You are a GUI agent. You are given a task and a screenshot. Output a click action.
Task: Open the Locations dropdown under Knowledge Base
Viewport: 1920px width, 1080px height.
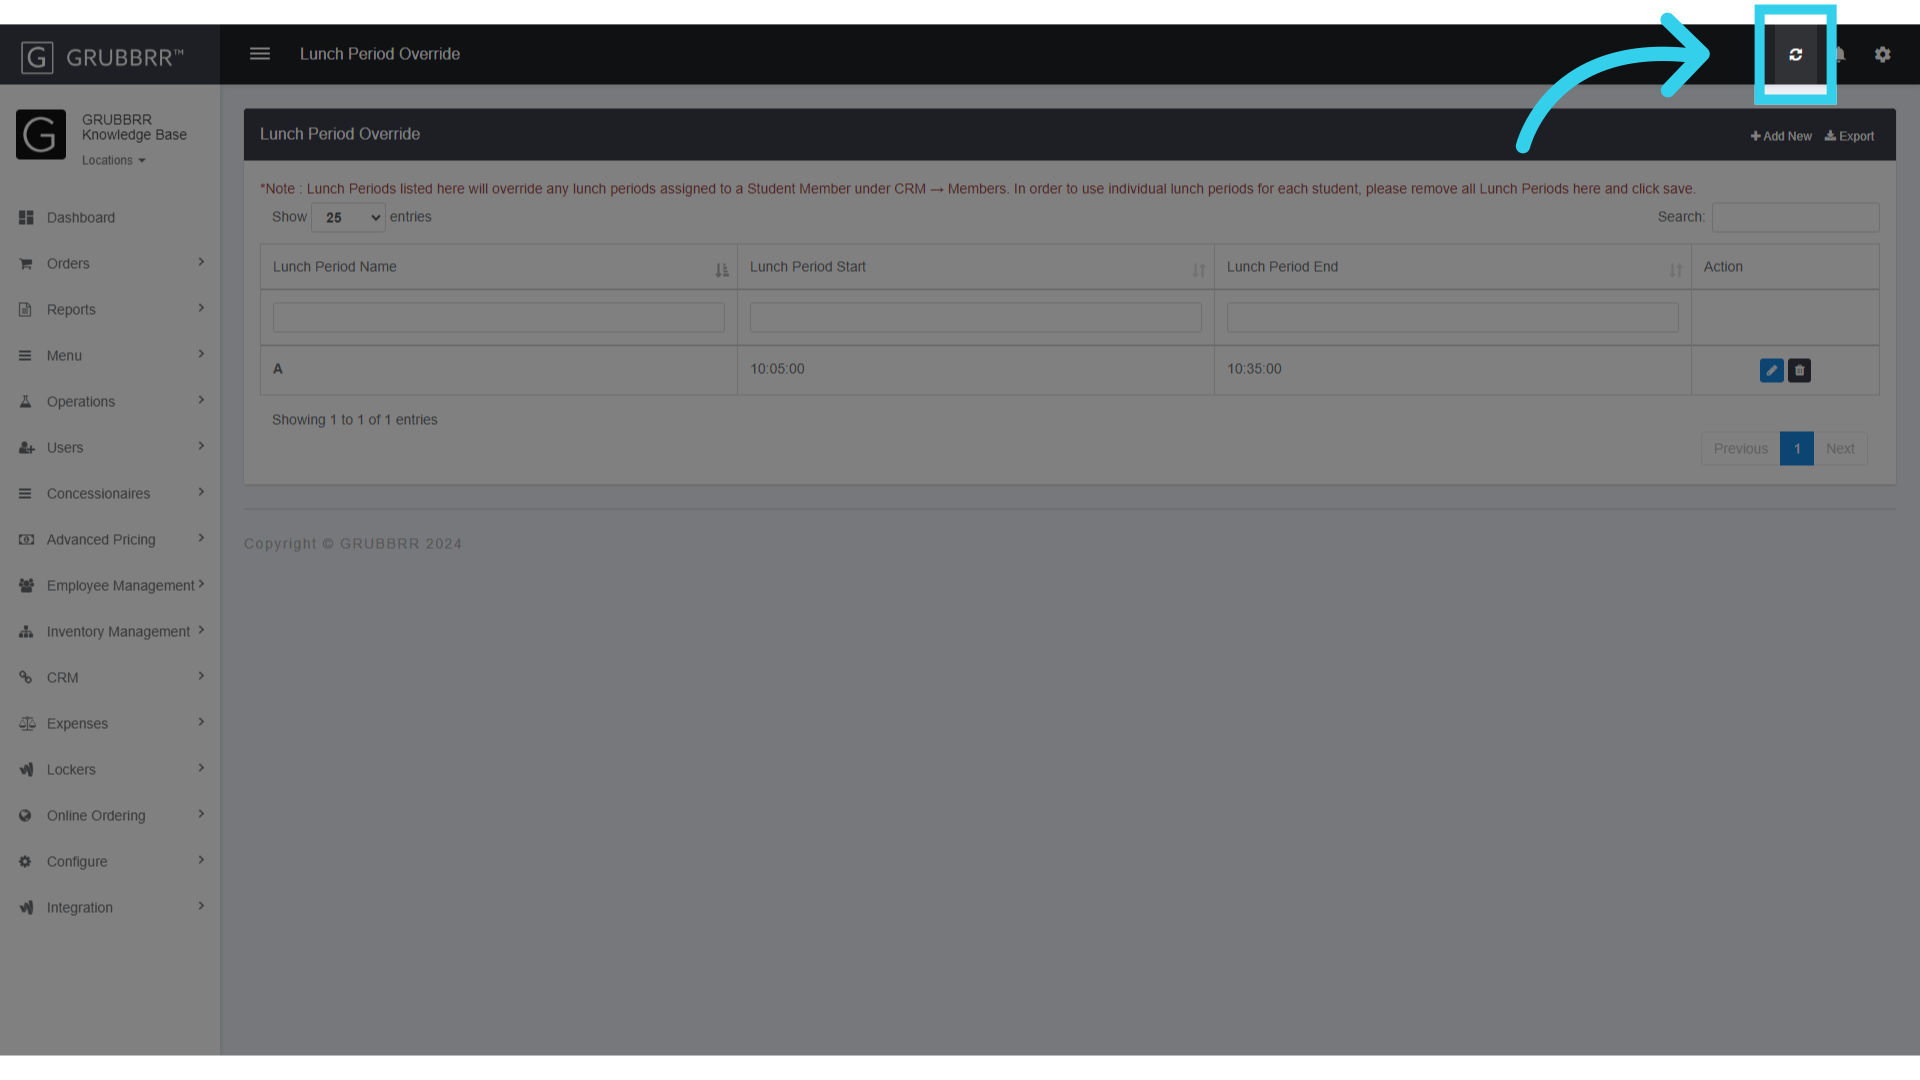114,160
